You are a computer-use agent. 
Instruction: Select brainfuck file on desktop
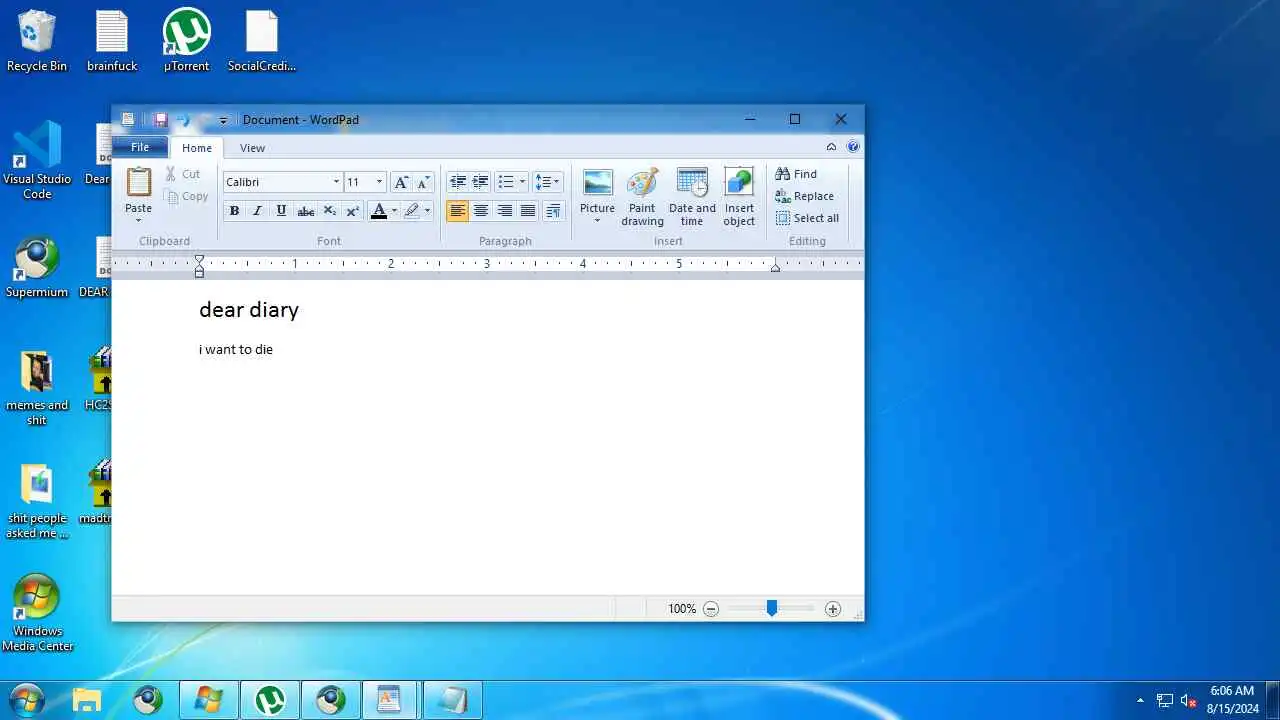click(112, 41)
